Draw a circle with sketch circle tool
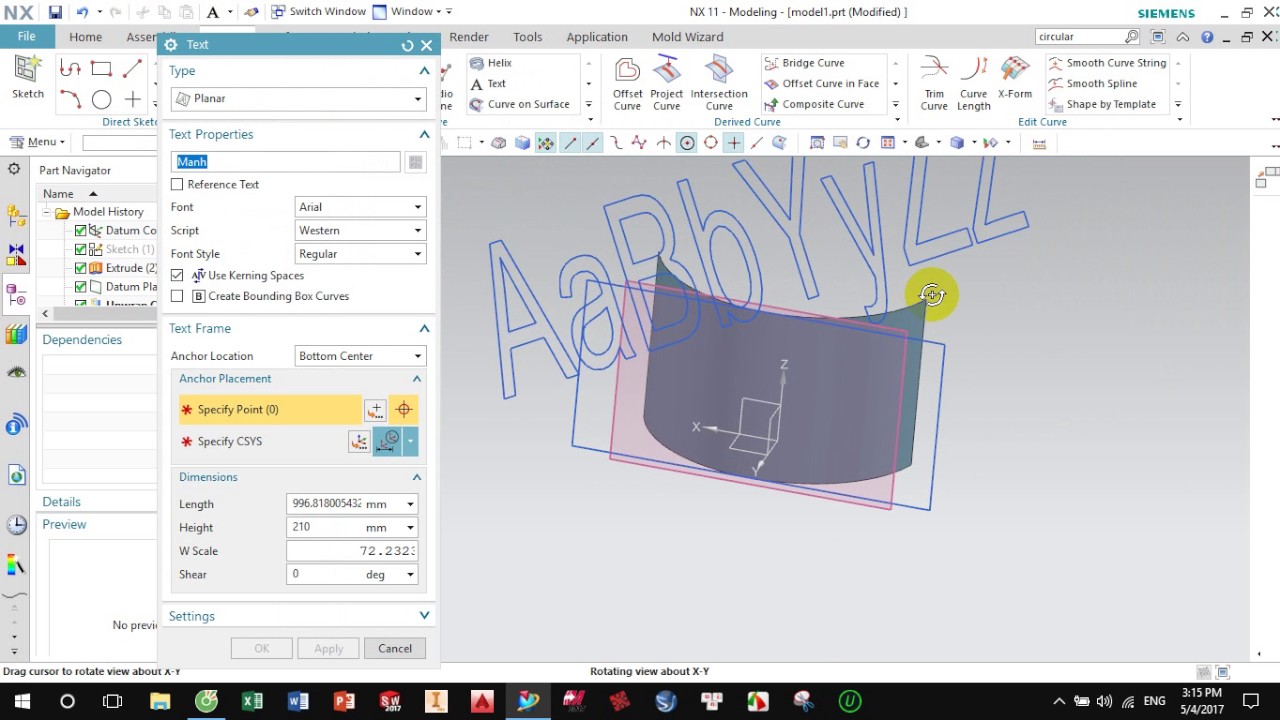The image size is (1280, 720). click(101, 99)
